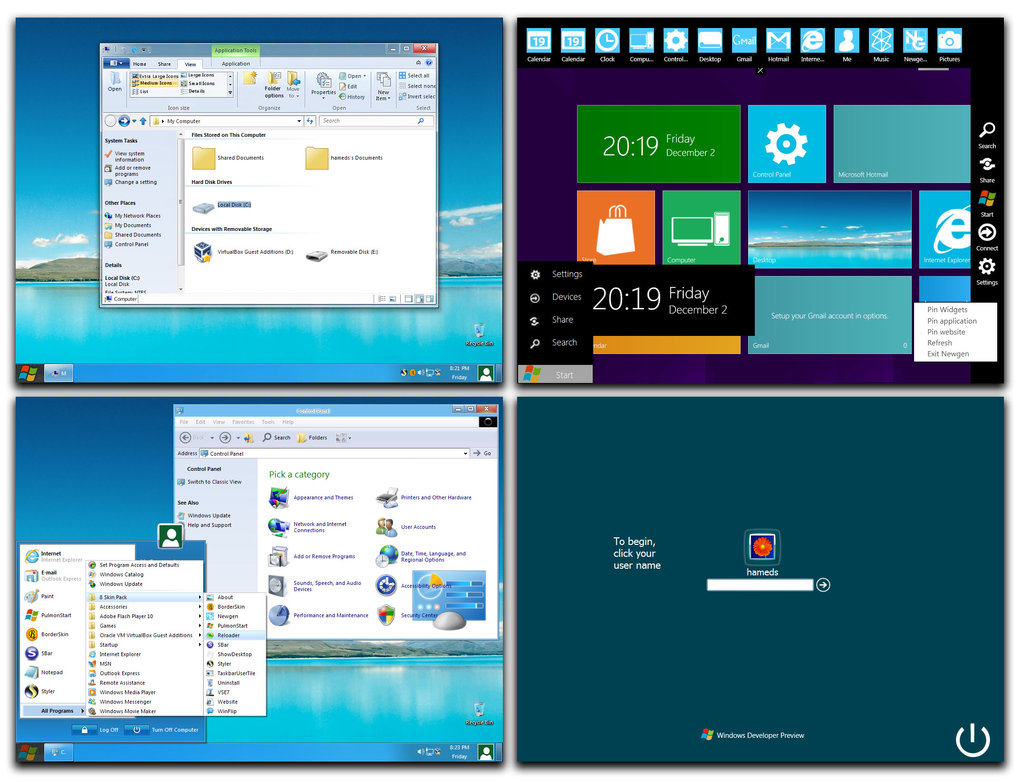
Task: Click the Me shortcut in Newgen top strip
Action: pos(846,46)
